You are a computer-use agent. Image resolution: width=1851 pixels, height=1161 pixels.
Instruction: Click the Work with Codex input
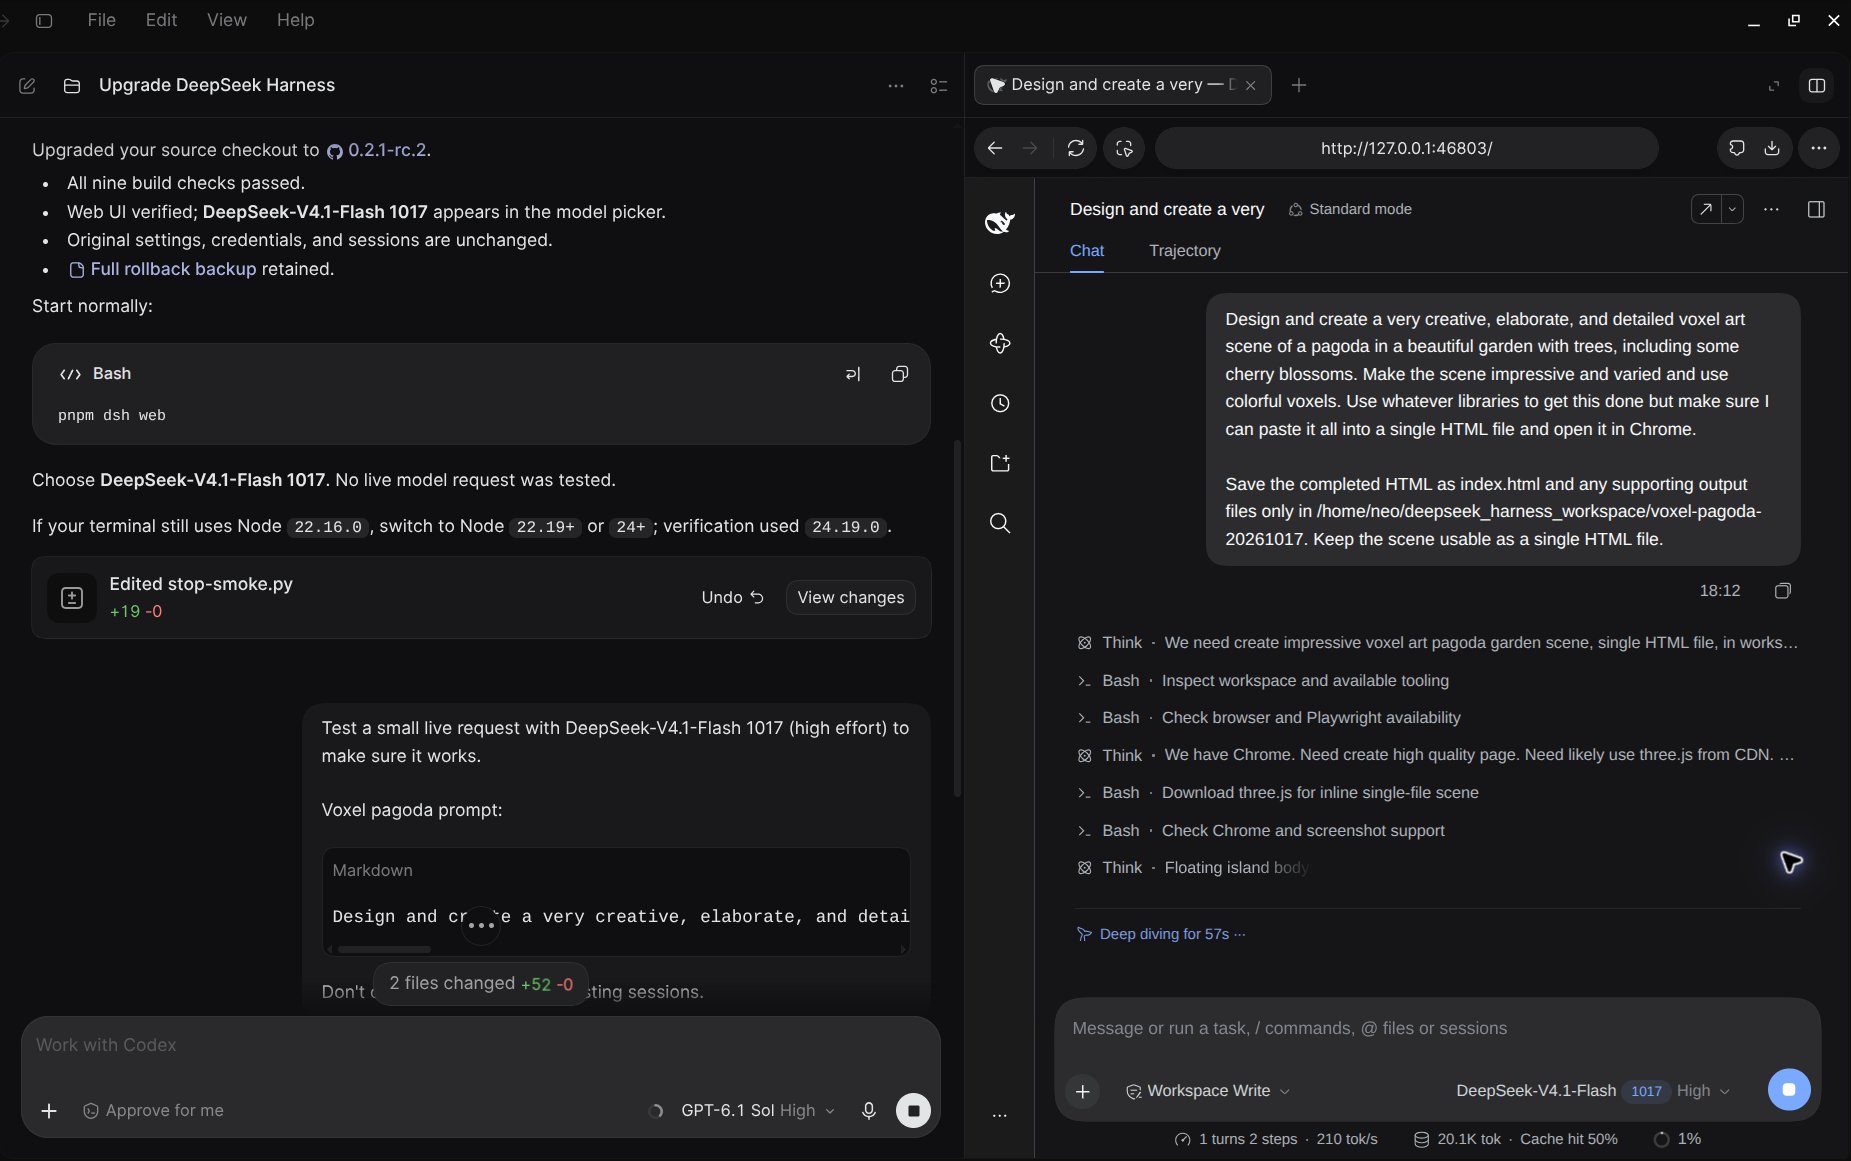(480, 1045)
